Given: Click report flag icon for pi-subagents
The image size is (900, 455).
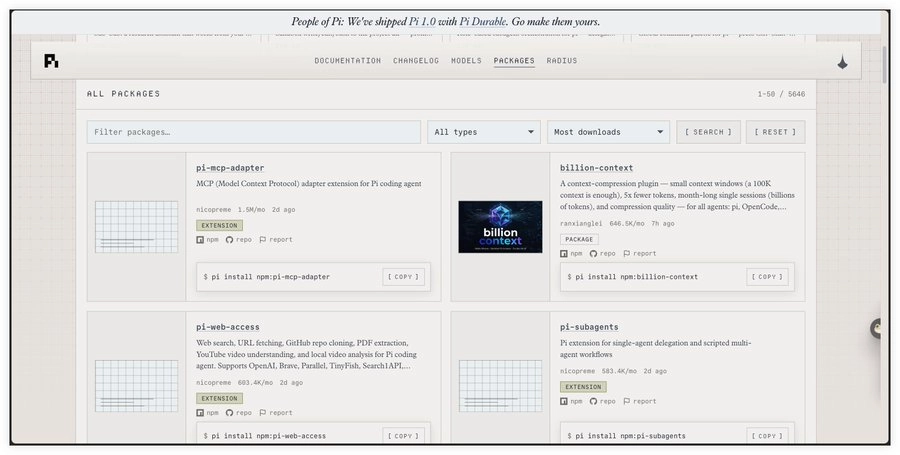Looking at the screenshot, I should (x=626, y=402).
